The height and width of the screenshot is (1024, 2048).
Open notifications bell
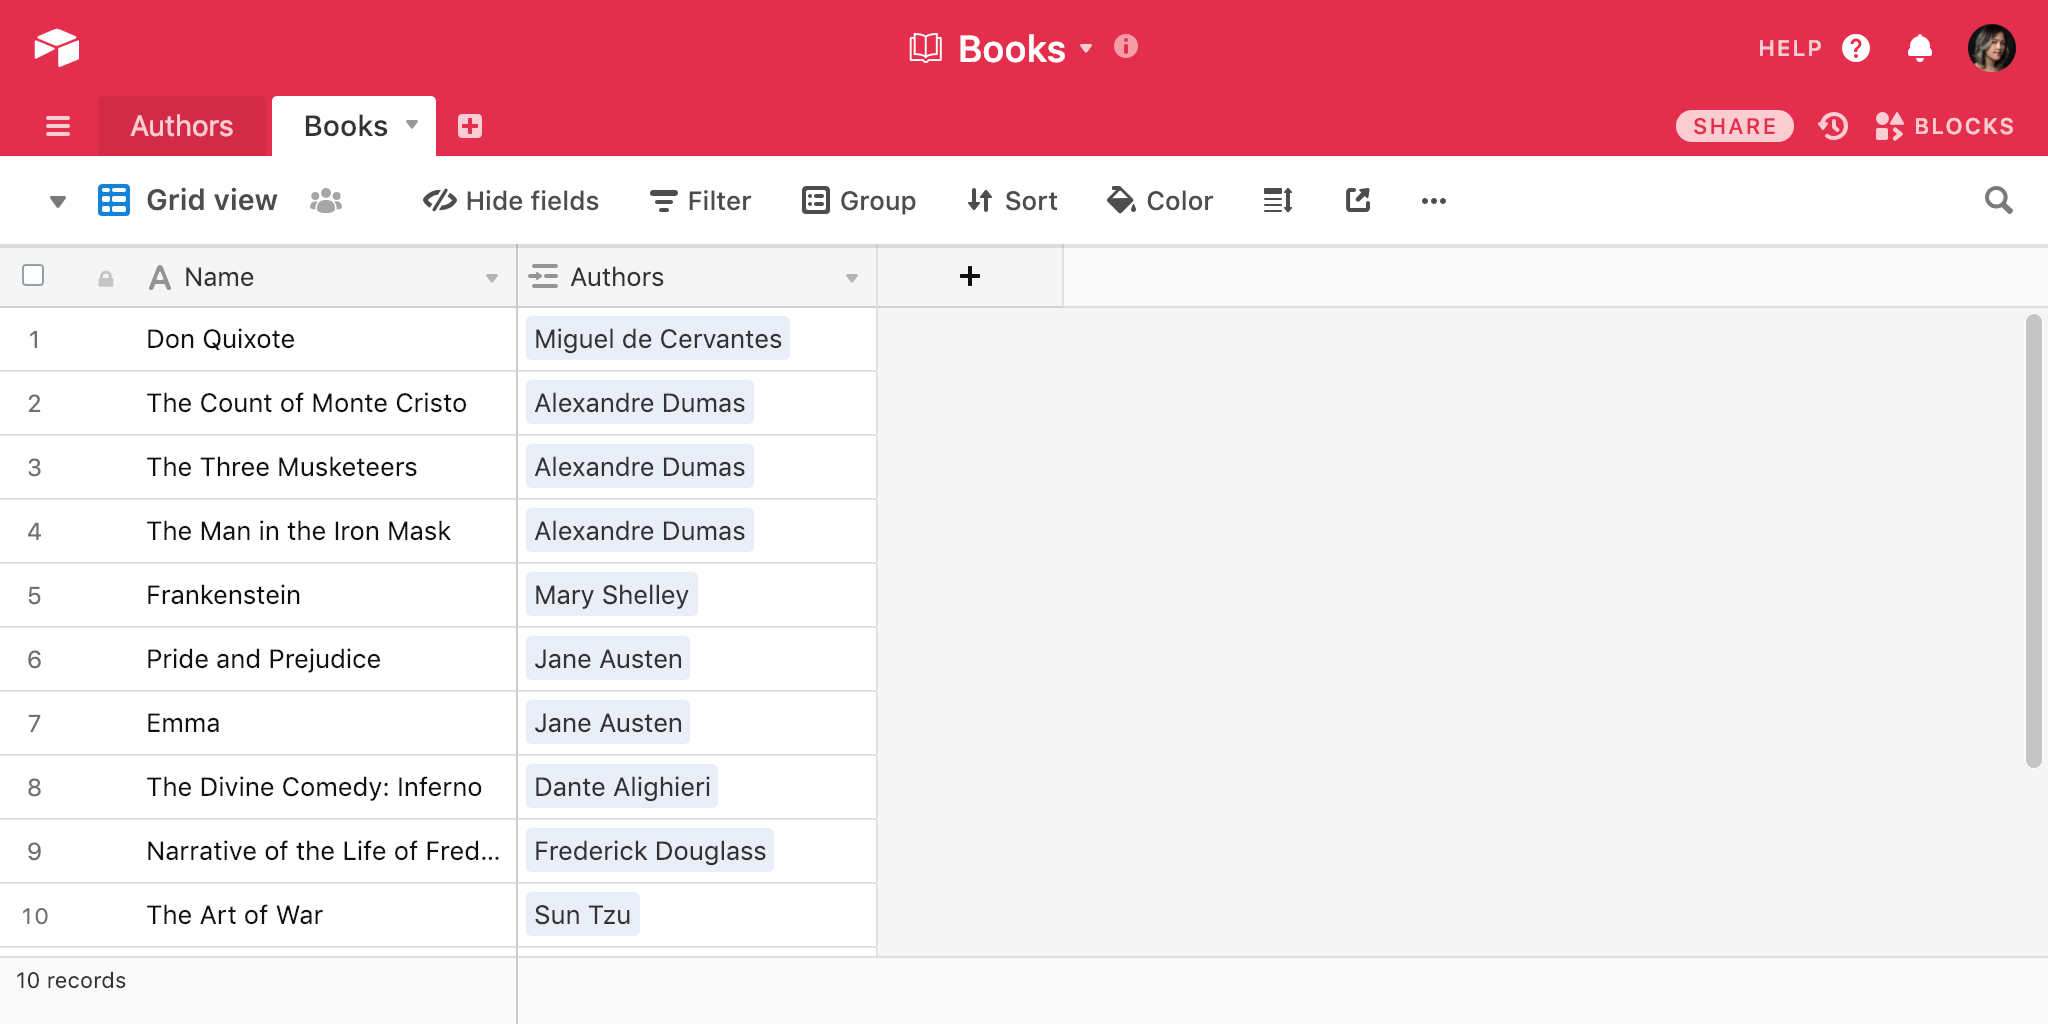click(1920, 48)
